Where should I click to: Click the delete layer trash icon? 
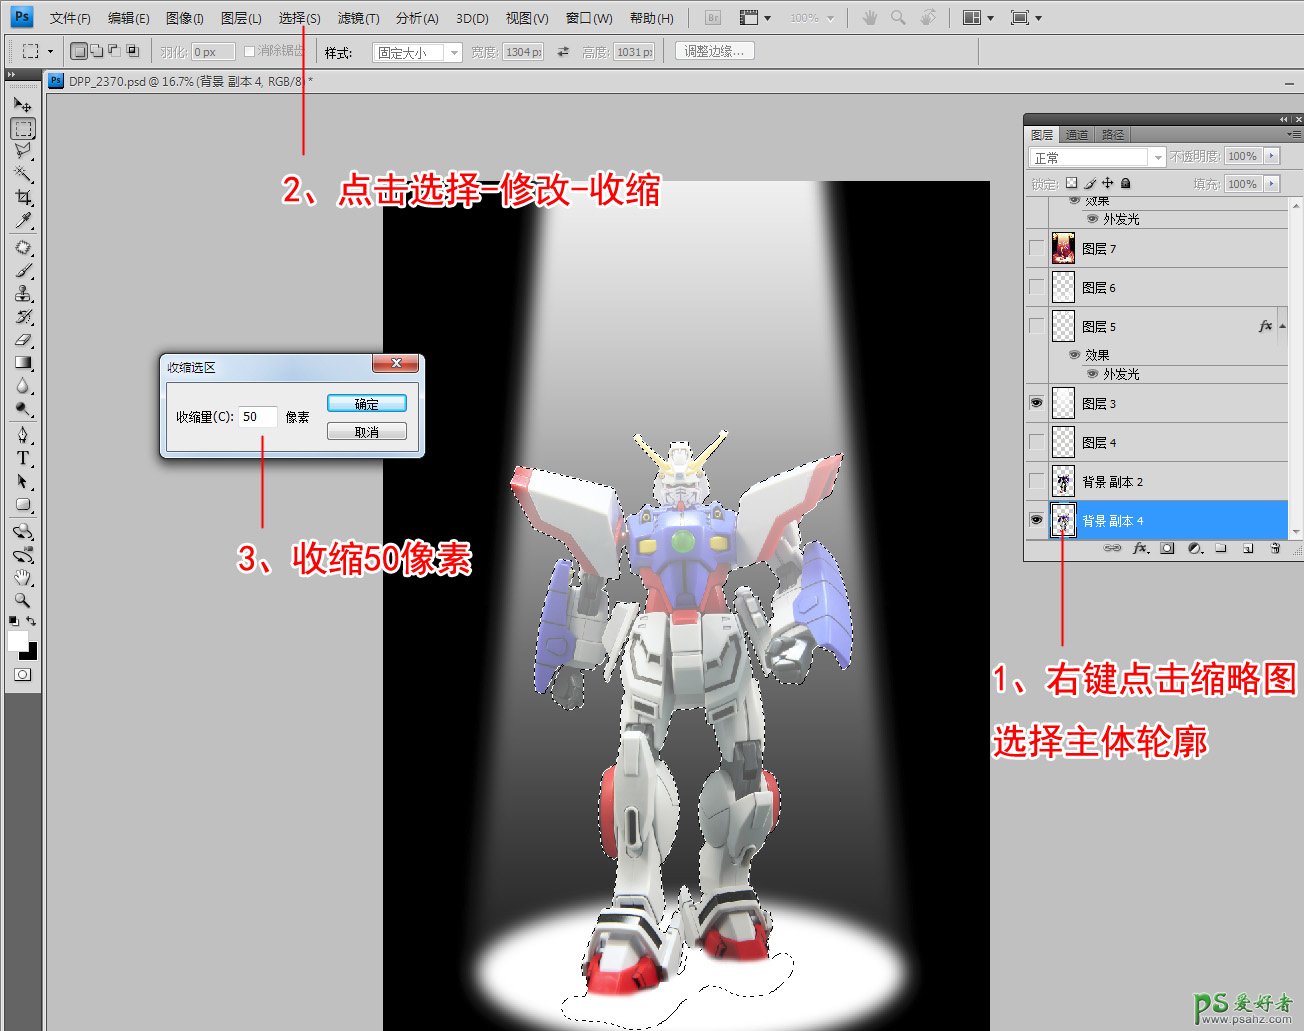[x=1275, y=549]
